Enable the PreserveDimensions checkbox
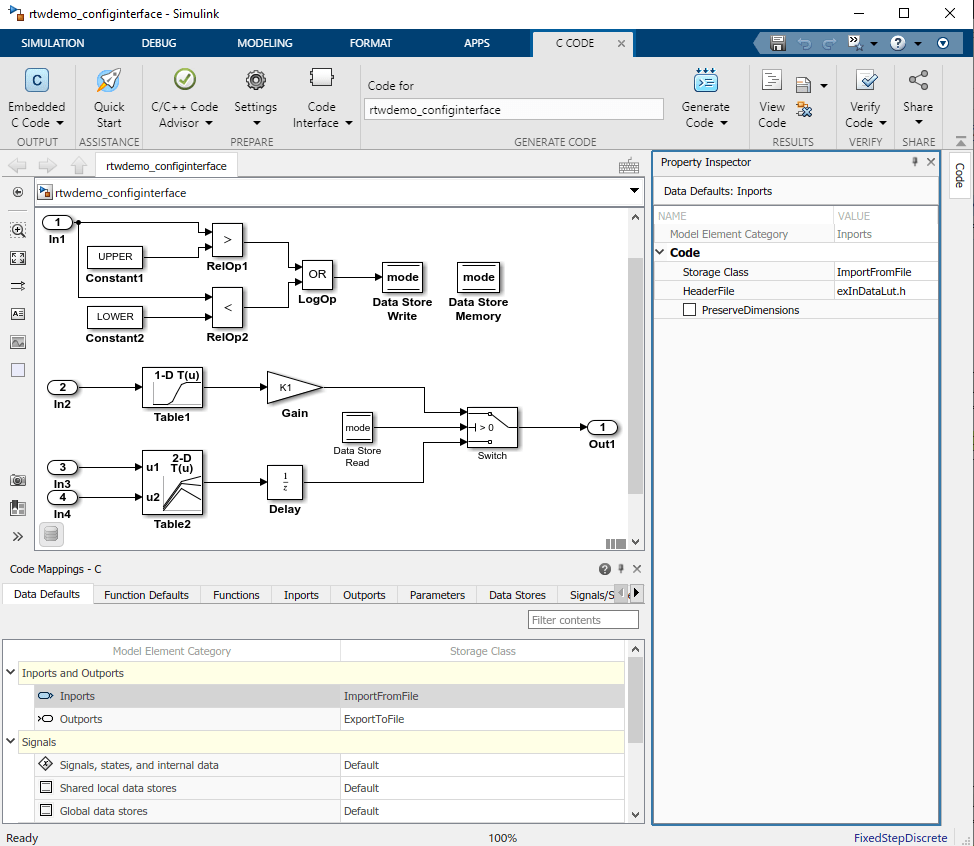The width and height of the screenshot is (974, 846). (689, 310)
